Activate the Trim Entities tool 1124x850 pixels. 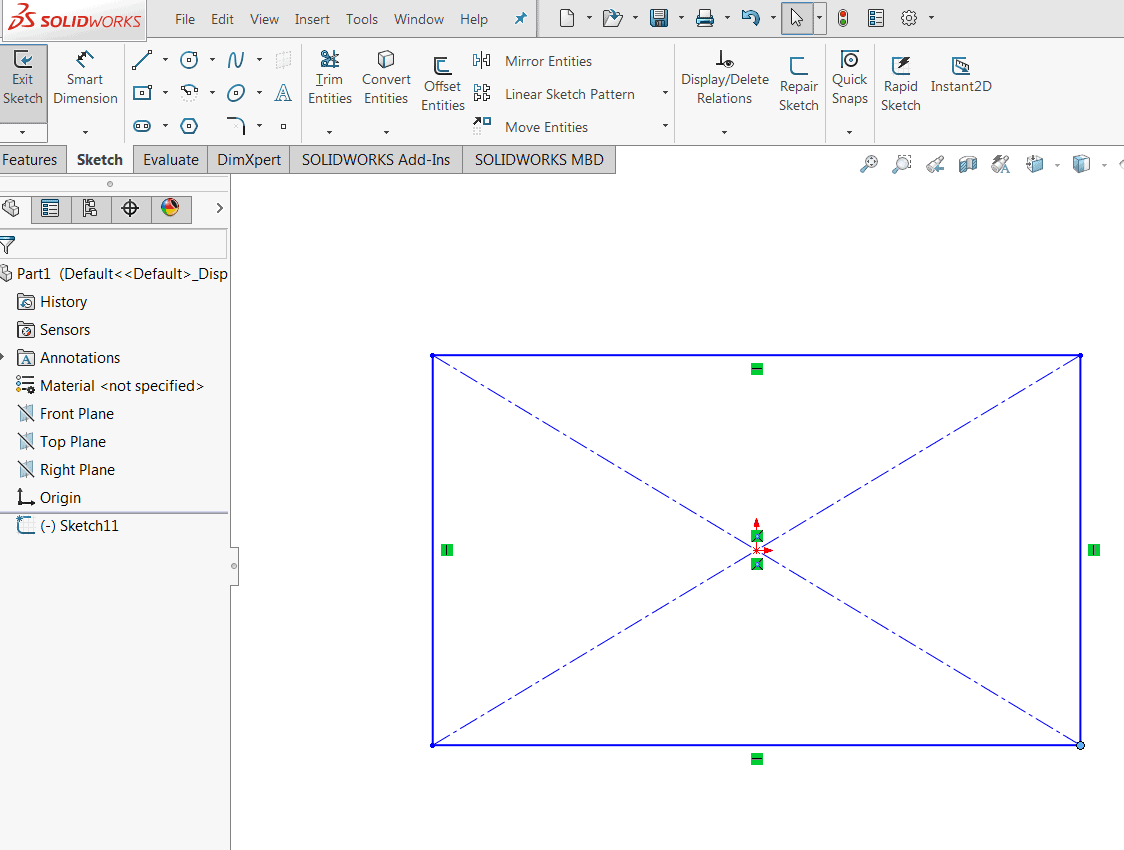[x=330, y=78]
